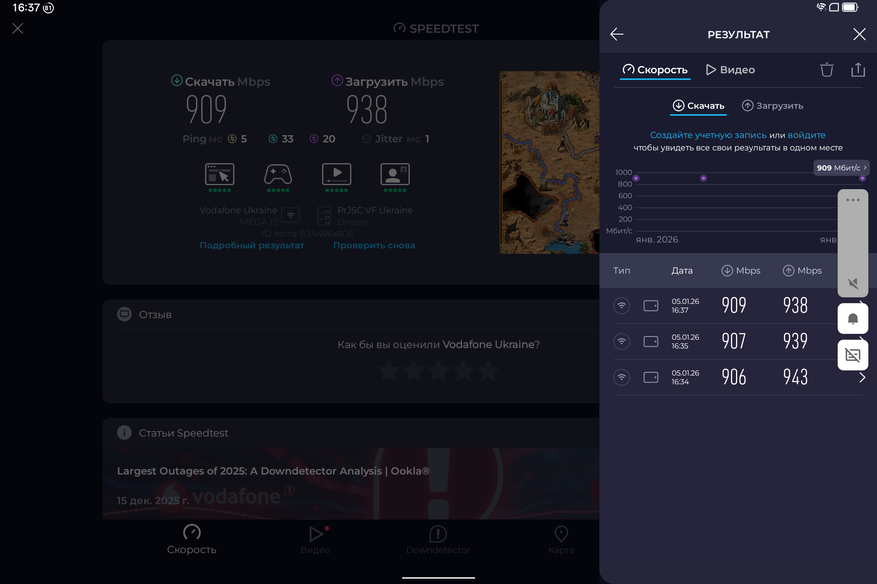Open the 16:37 result with 909 download
Viewport: 877px width, 584px height.
click(x=738, y=306)
